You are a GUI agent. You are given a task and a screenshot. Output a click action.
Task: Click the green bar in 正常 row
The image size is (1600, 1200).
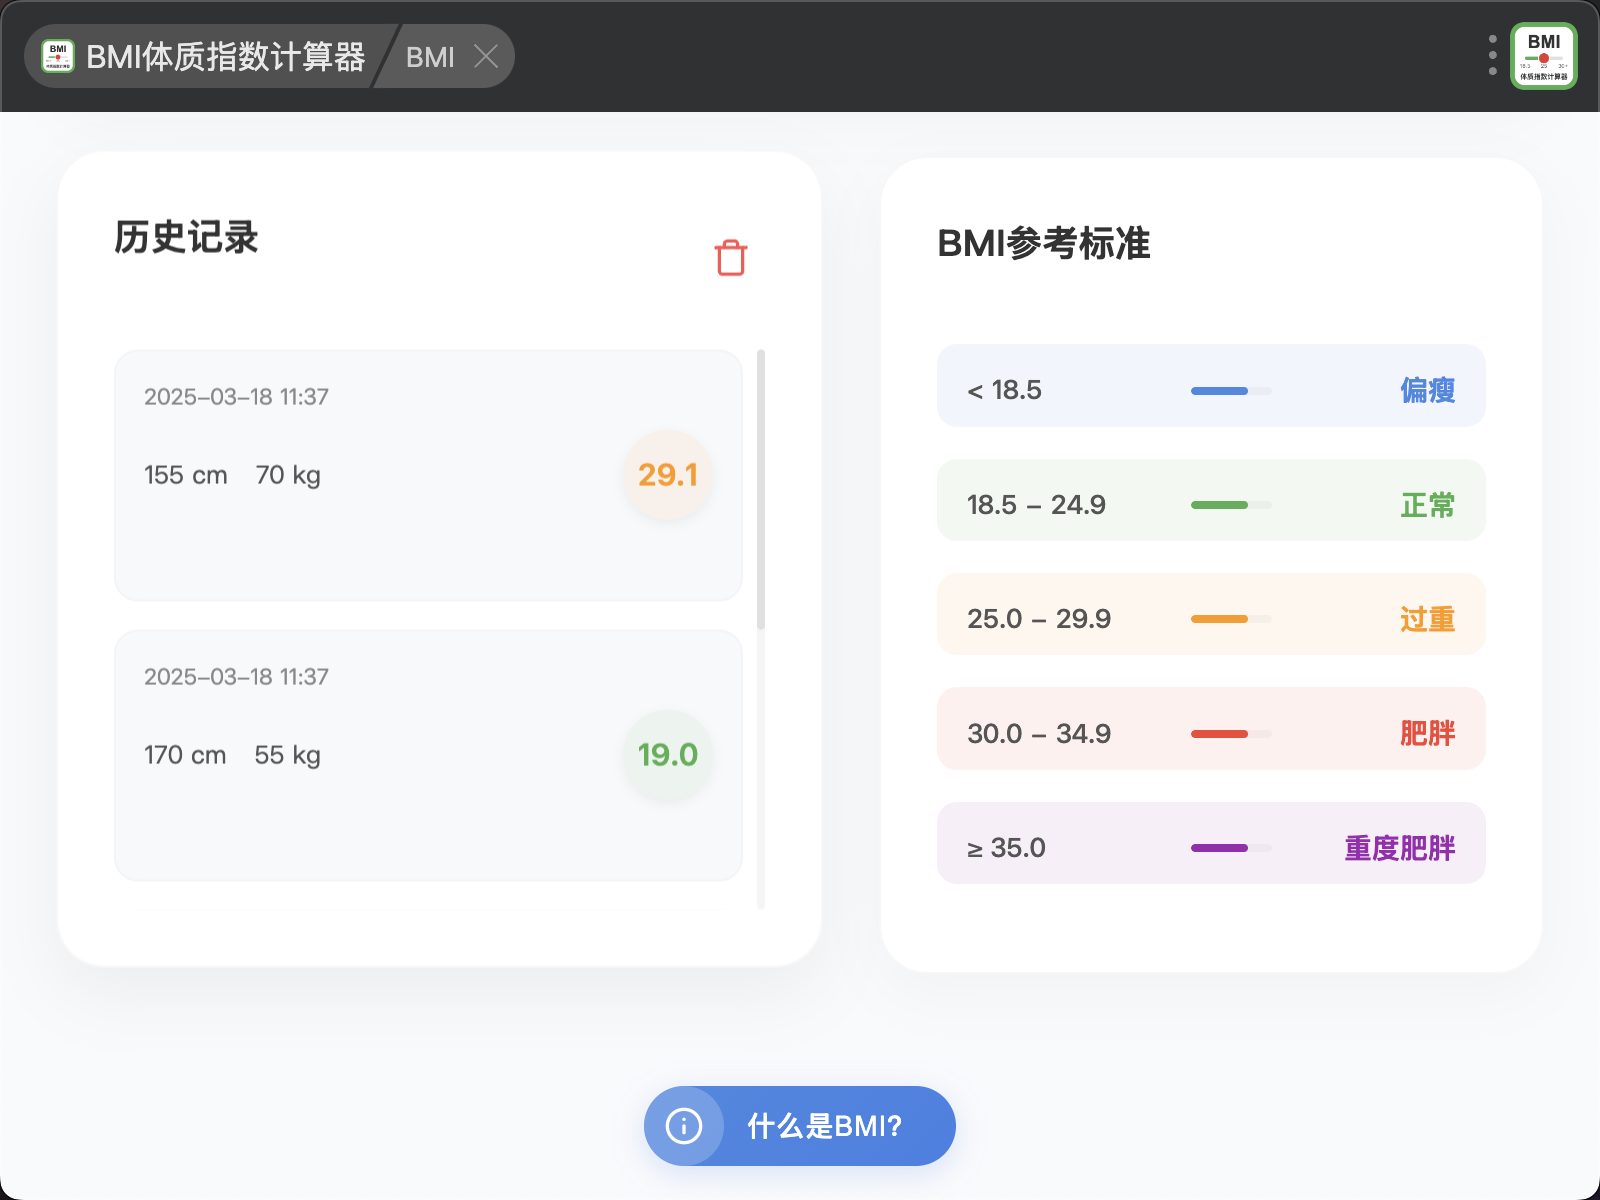tap(1220, 505)
